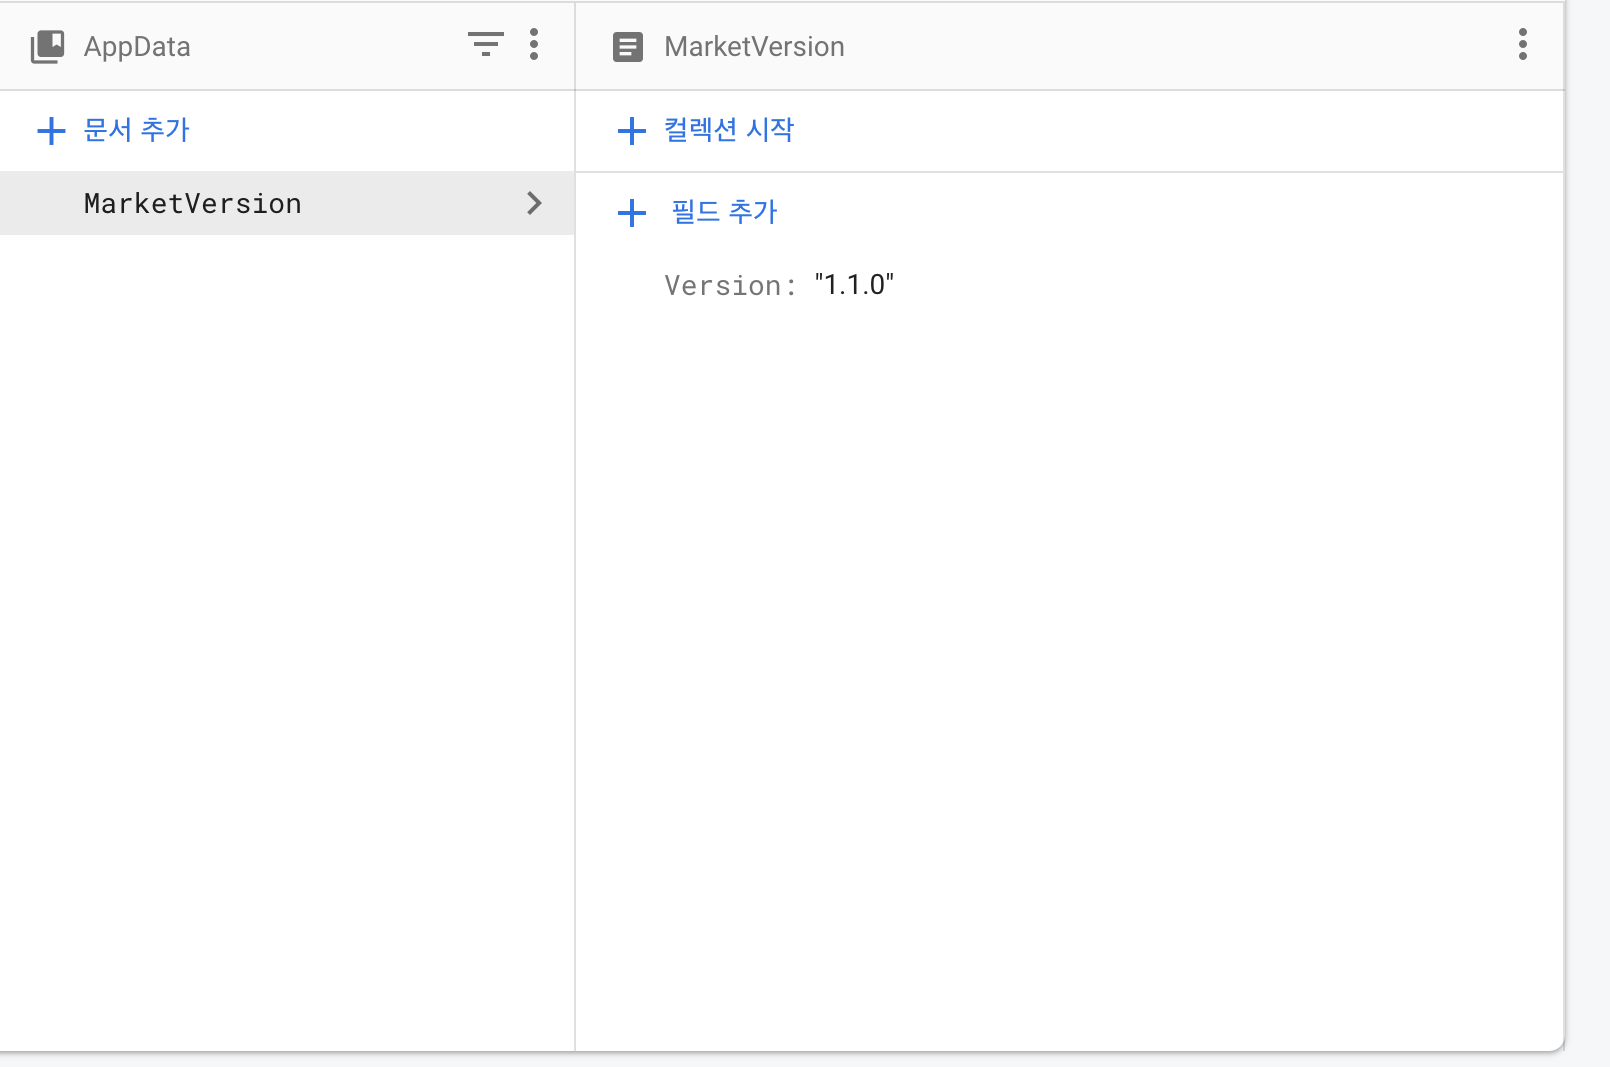Open the three-dot menu for MarketVersion document
1610x1067 pixels.
1523,45
